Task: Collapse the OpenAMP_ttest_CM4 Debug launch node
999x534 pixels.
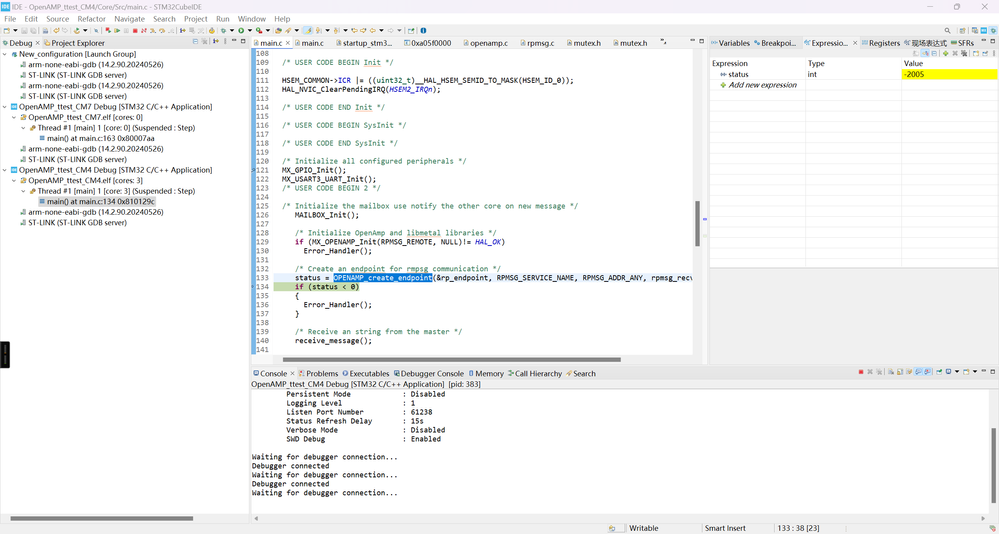Action: click(6, 170)
